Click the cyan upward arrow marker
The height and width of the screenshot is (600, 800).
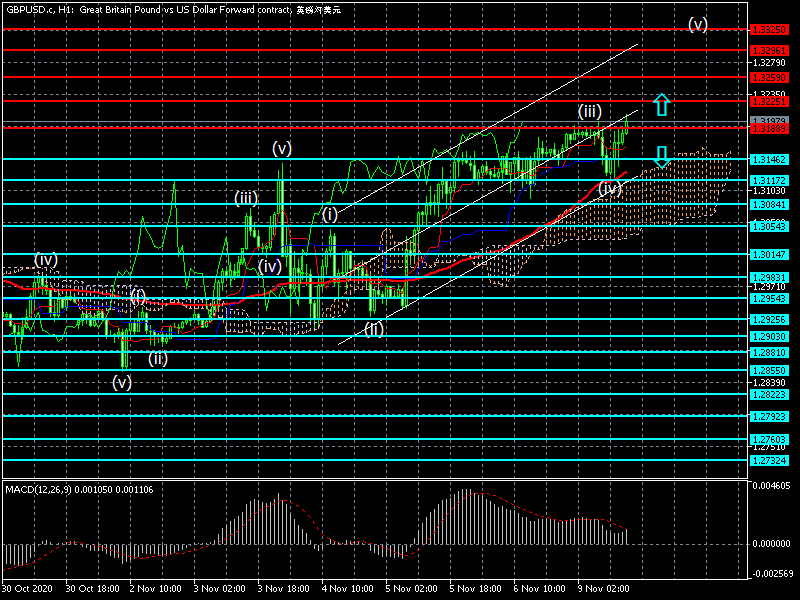click(x=660, y=104)
